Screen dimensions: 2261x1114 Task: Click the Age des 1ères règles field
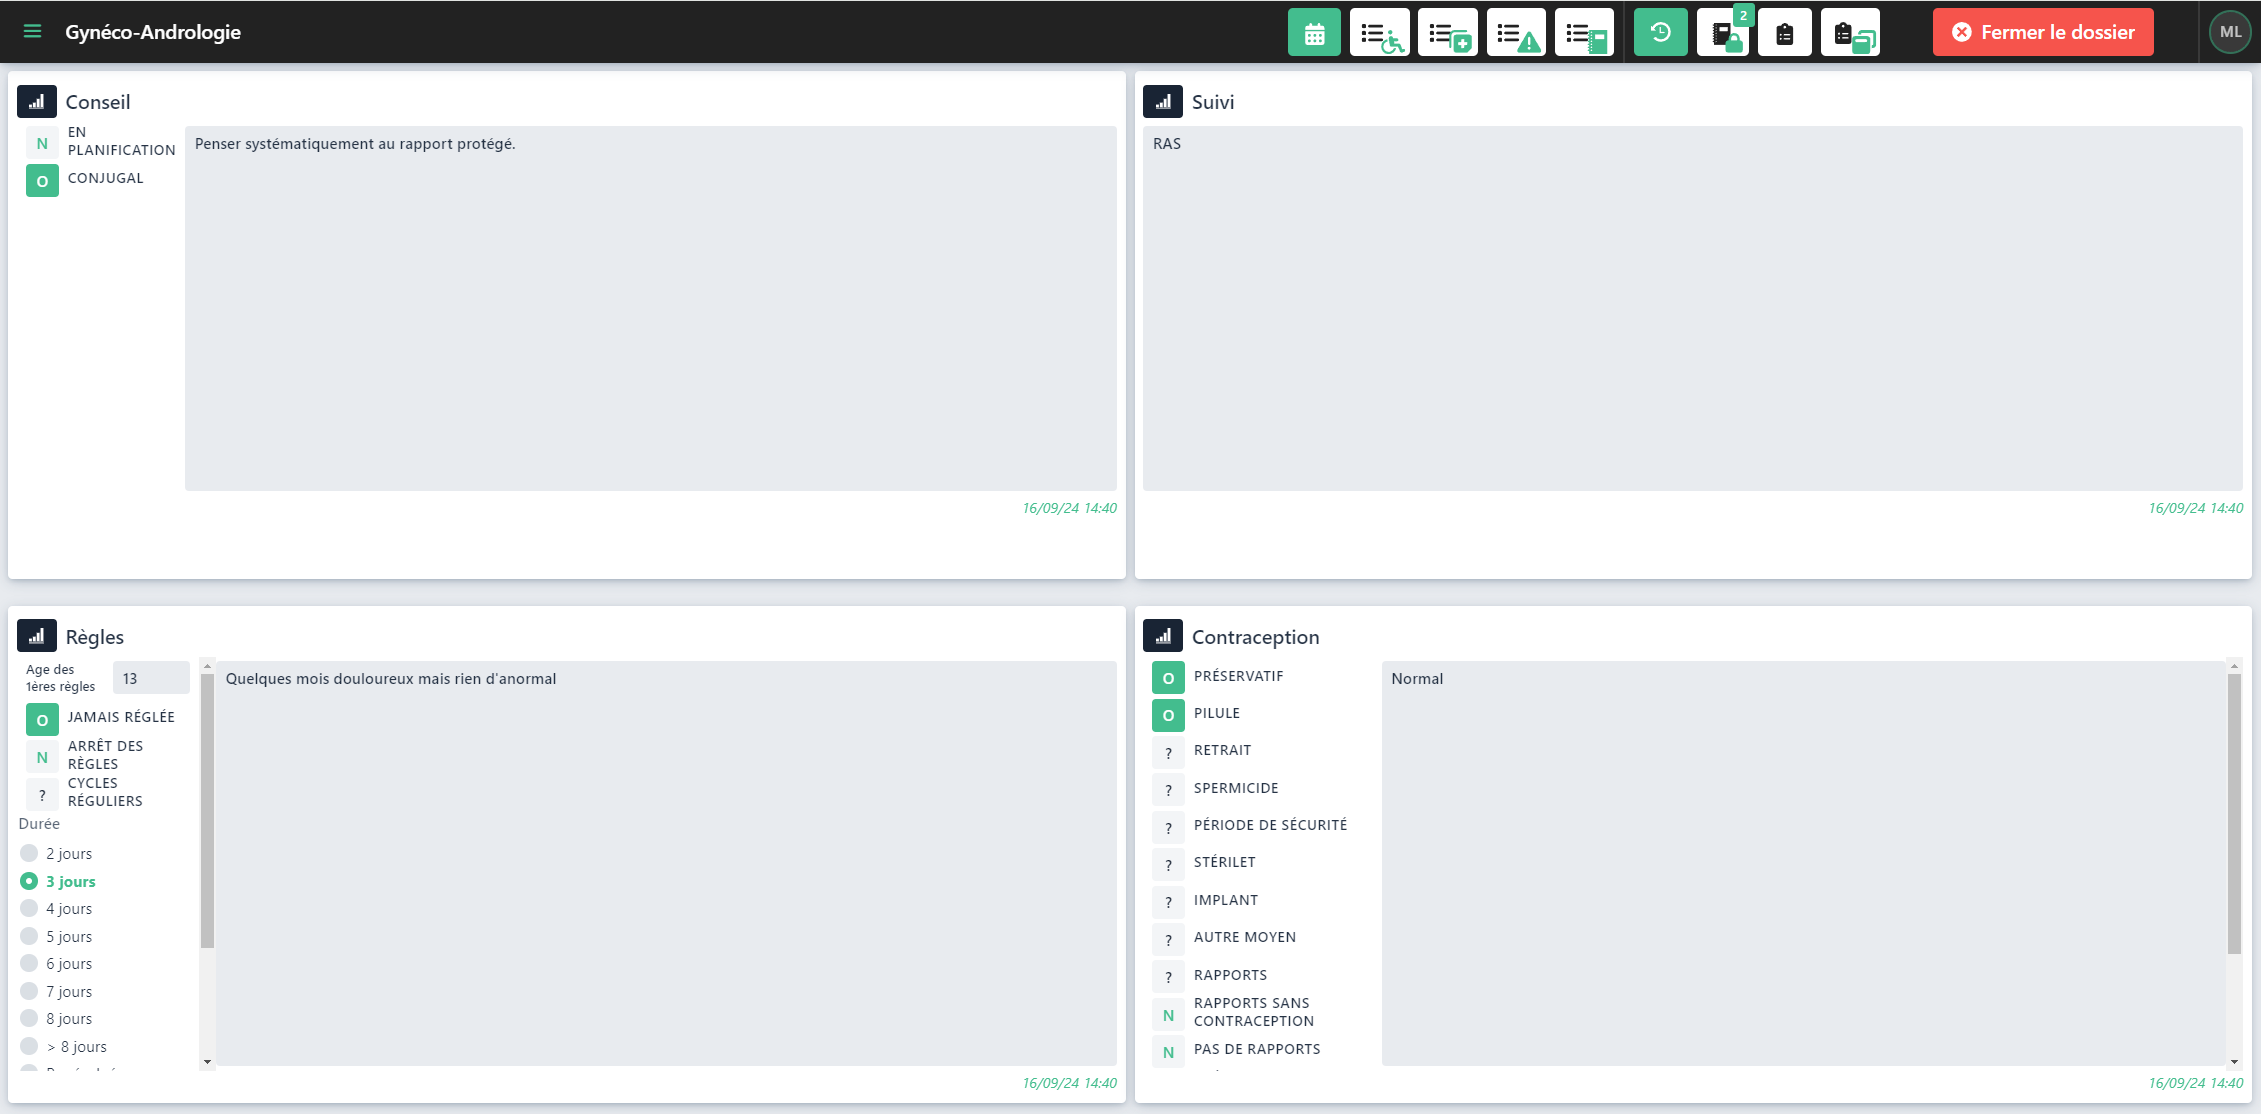click(150, 678)
